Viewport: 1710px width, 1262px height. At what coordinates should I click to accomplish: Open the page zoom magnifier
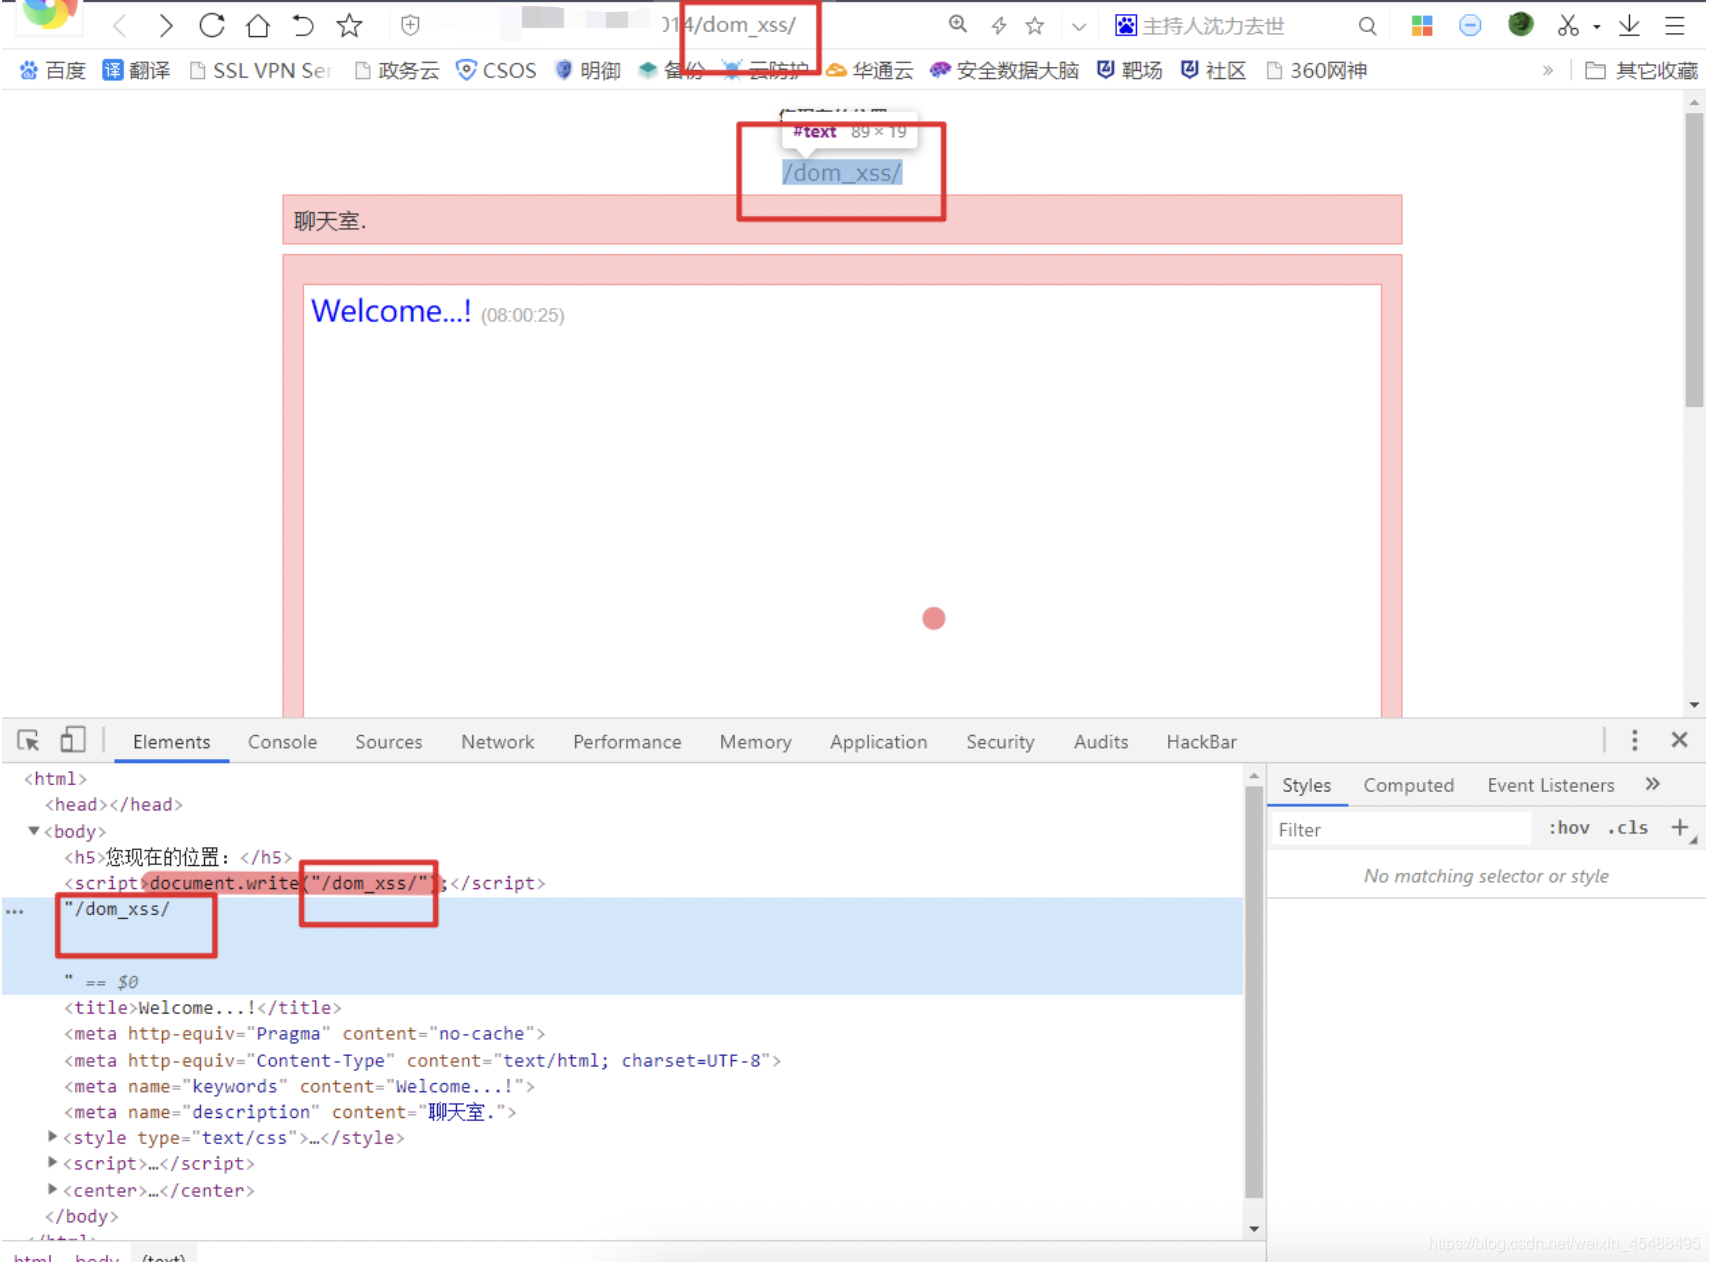tap(958, 24)
